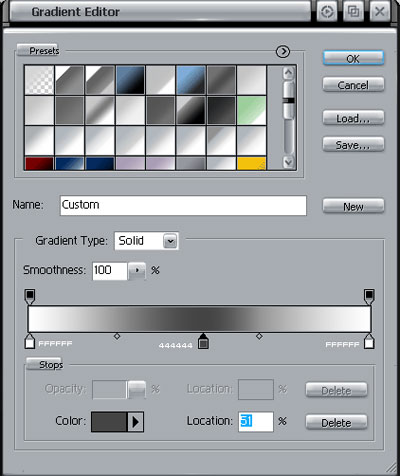Select the left opacity stop above gradient bar
400x476 pixels.
coord(30,297)
